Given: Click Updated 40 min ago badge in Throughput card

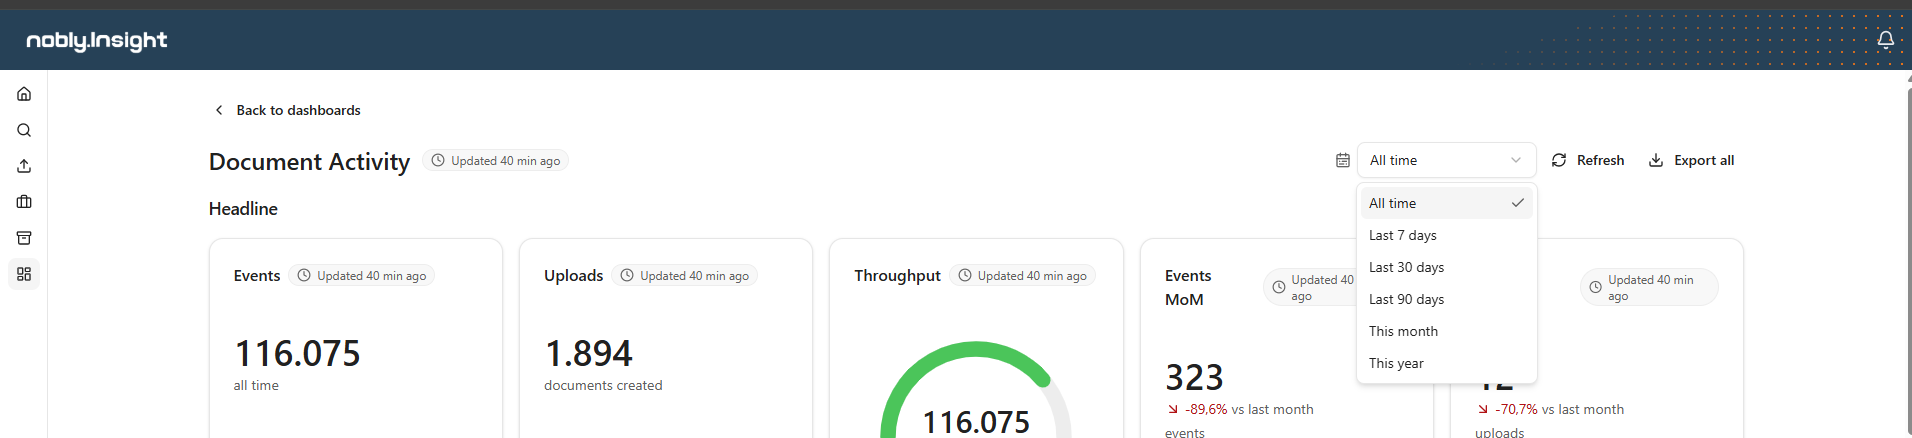Looking at the screenshot, I should (x=1022, y=275).
